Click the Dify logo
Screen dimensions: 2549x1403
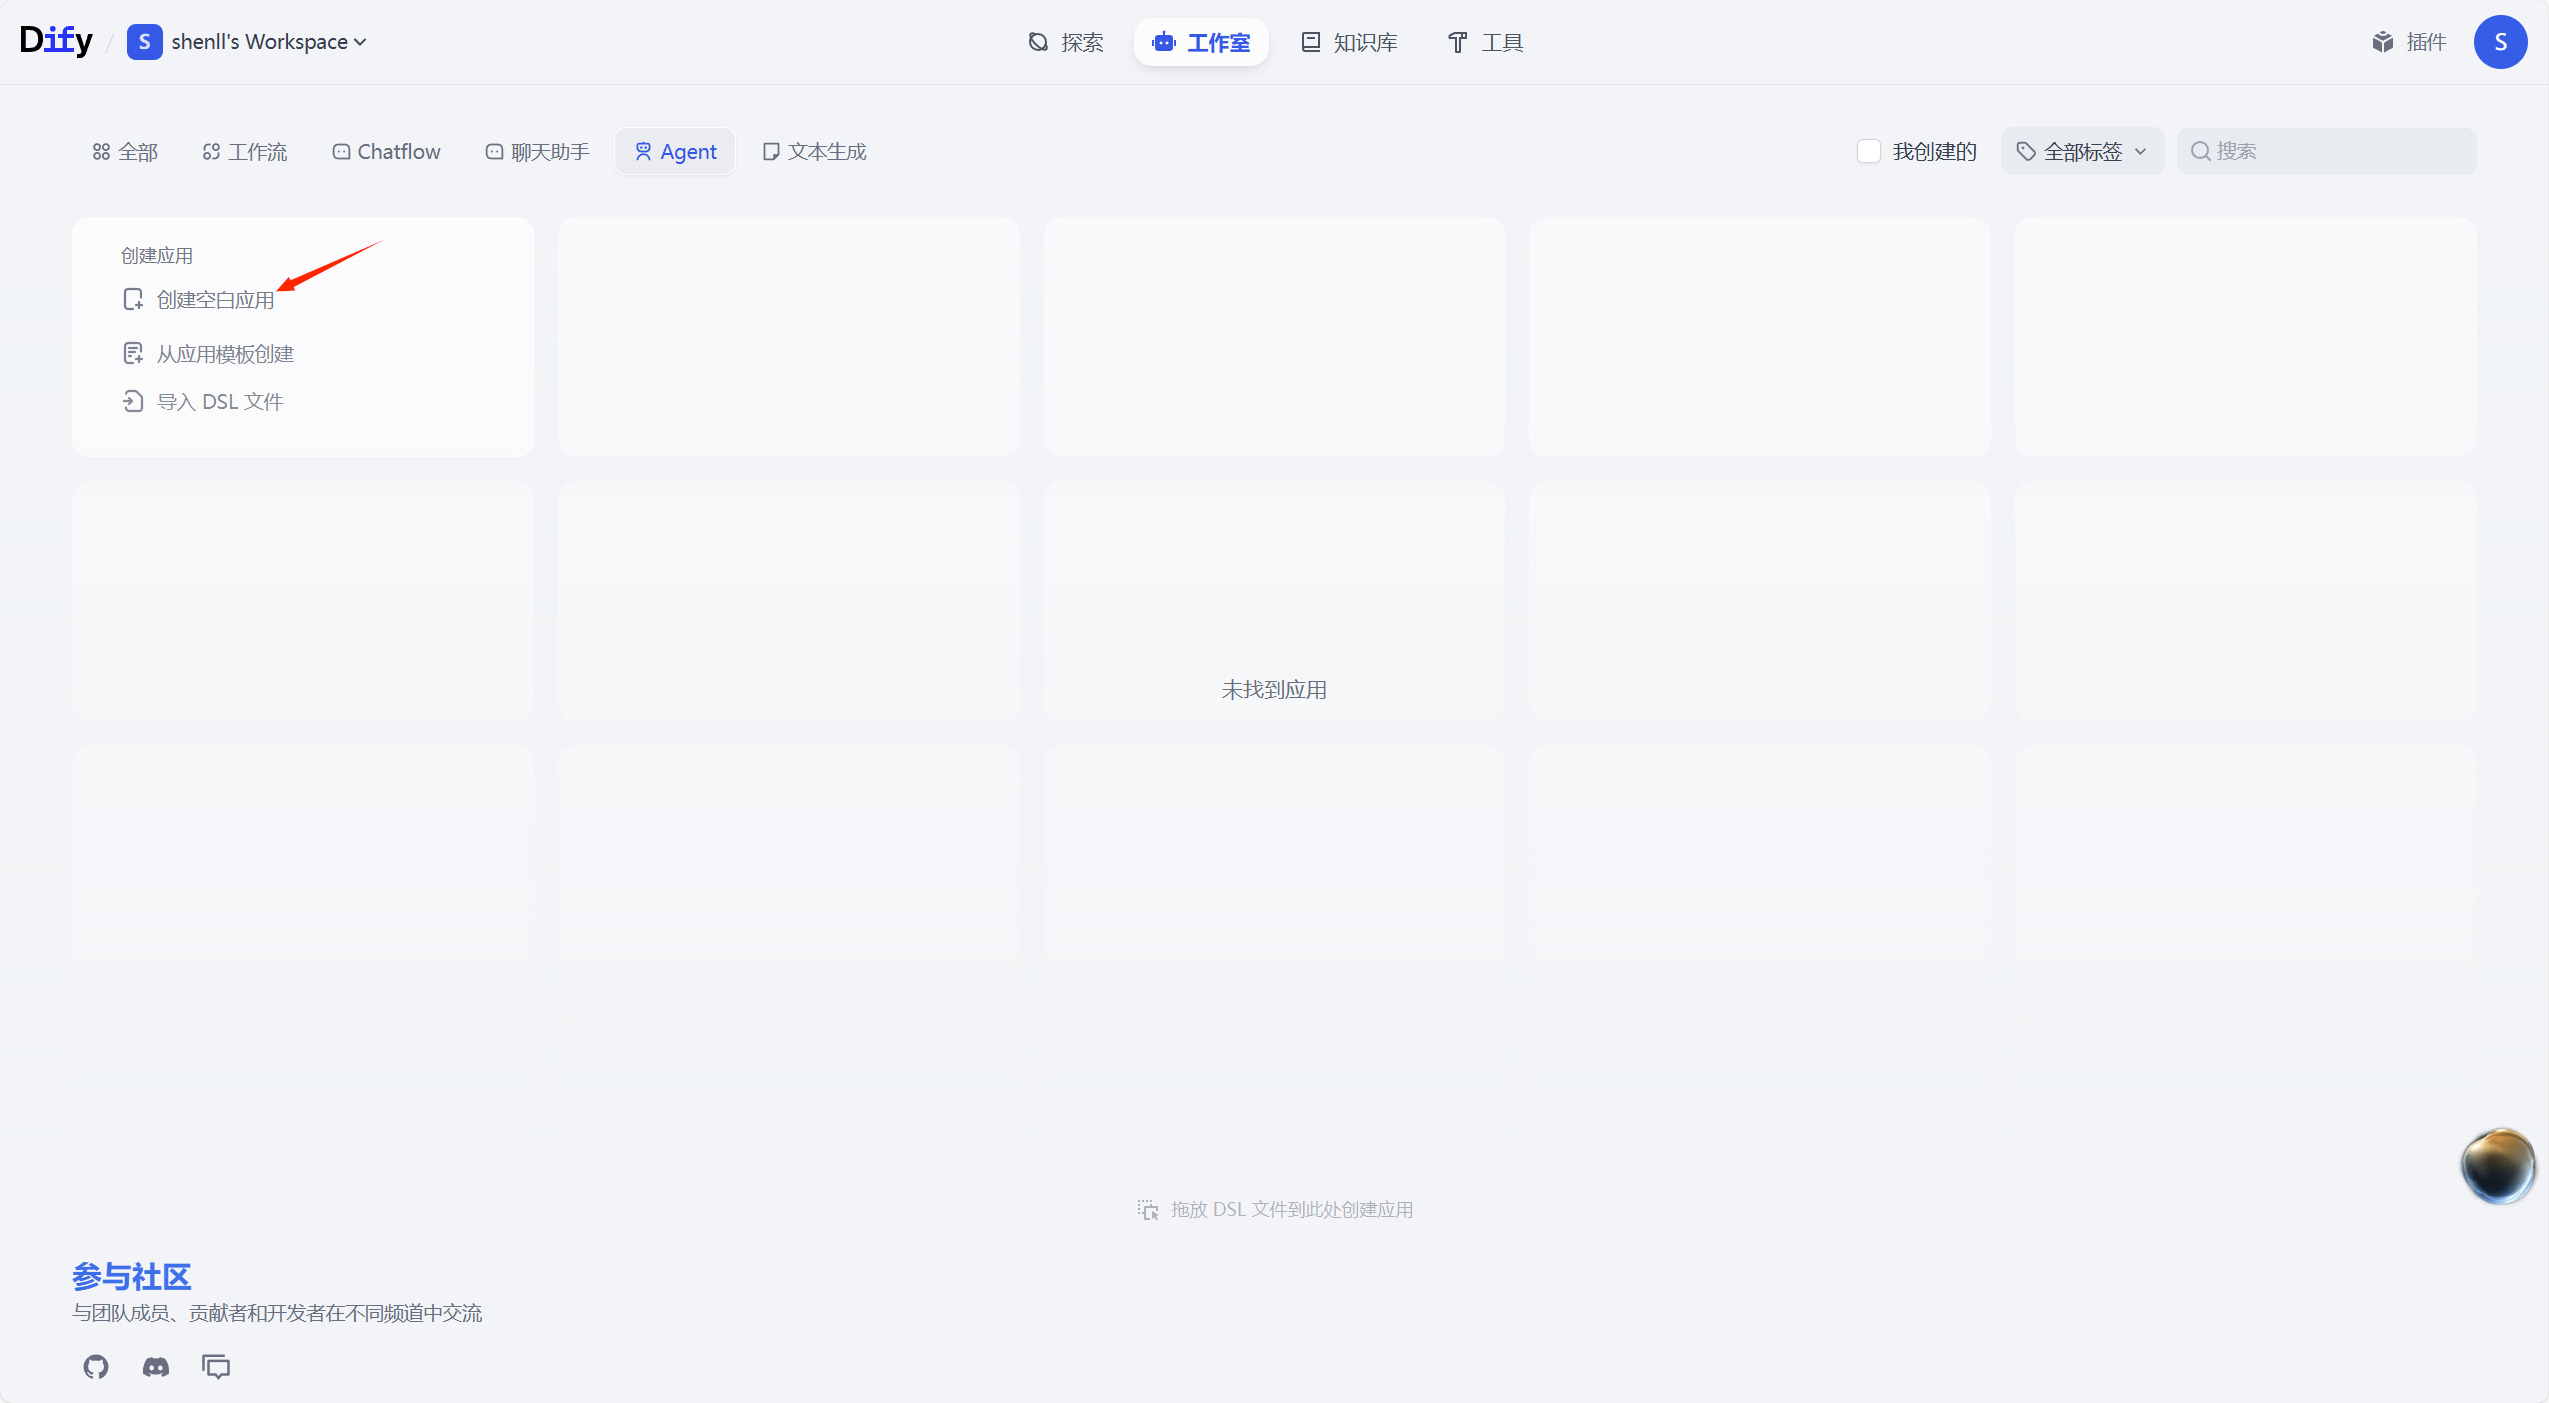tap(56, 41)
